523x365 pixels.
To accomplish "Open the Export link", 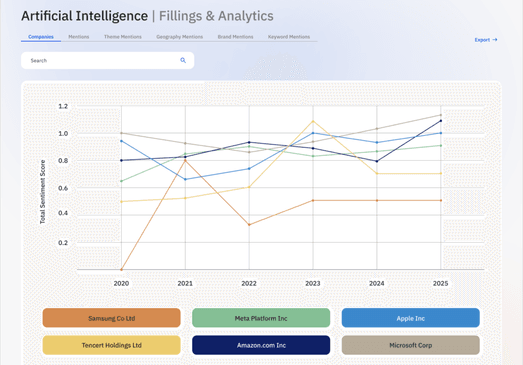I will [486, 40].
